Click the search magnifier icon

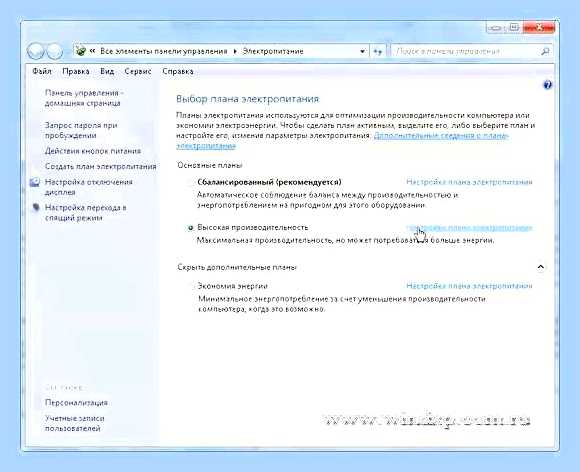point(545,51)
